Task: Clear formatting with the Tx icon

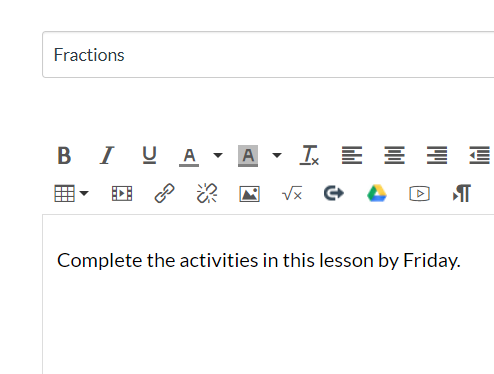Action: click(309, 155)
